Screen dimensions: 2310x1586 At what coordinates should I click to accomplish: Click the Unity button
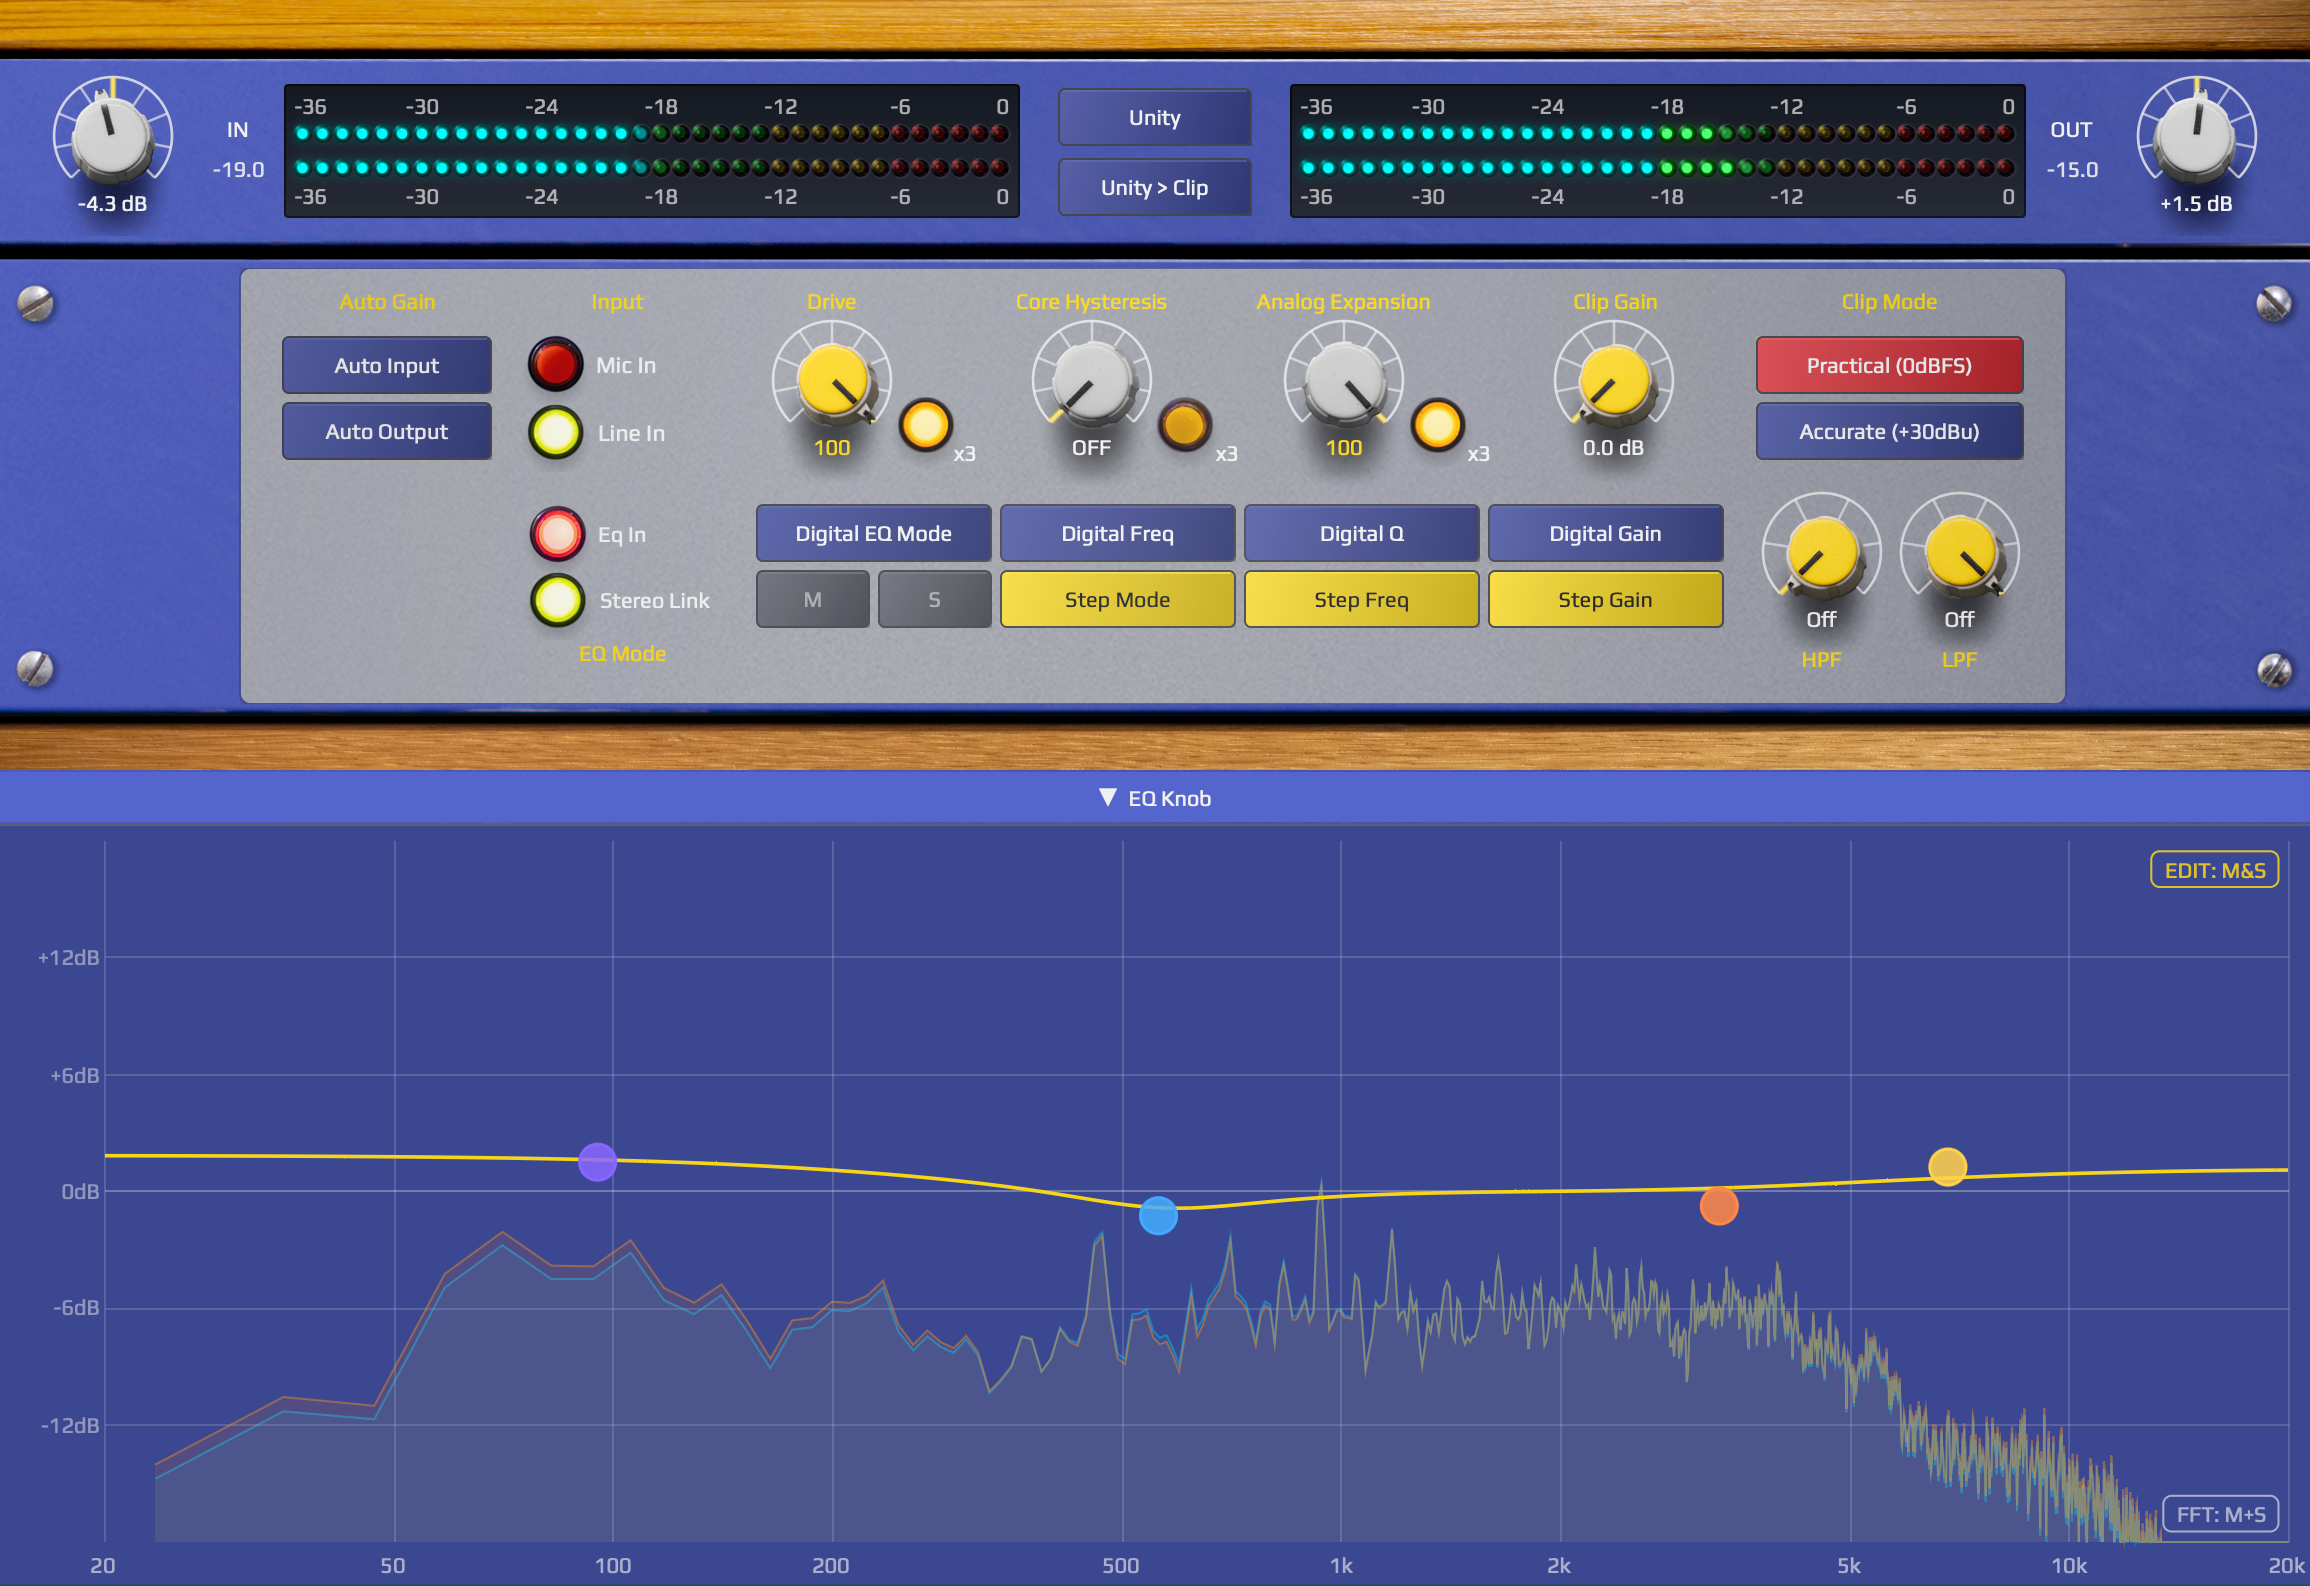1155,118
